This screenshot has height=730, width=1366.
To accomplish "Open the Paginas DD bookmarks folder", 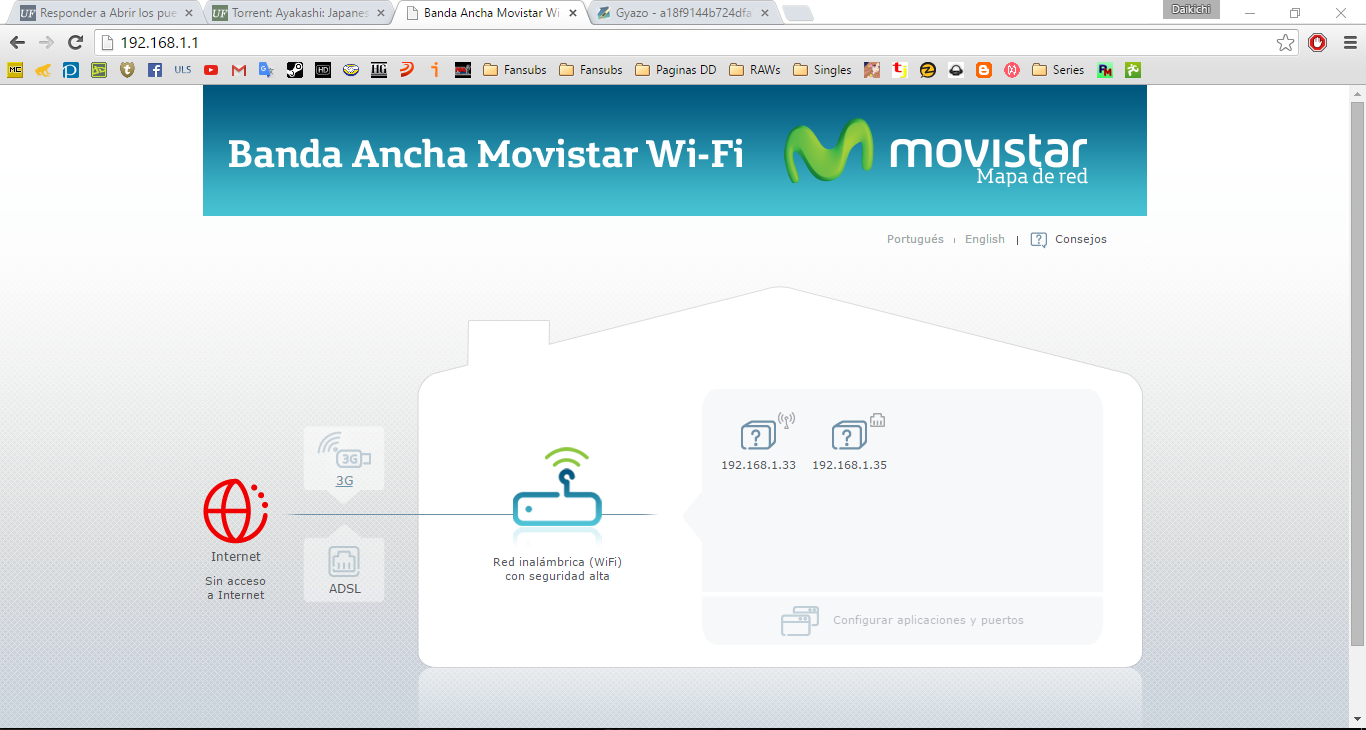I will (675, 70).
